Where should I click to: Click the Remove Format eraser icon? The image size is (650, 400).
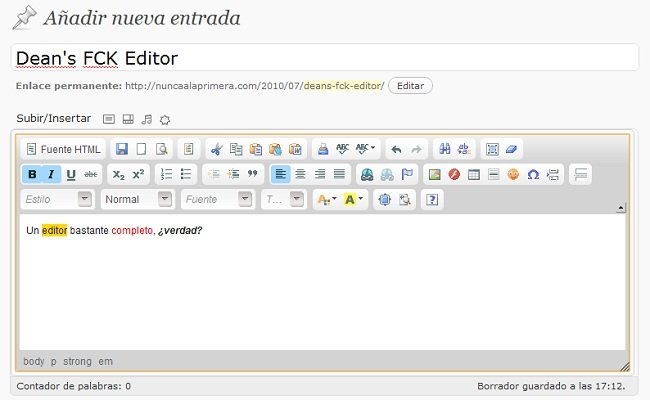[x=512, y=149]
